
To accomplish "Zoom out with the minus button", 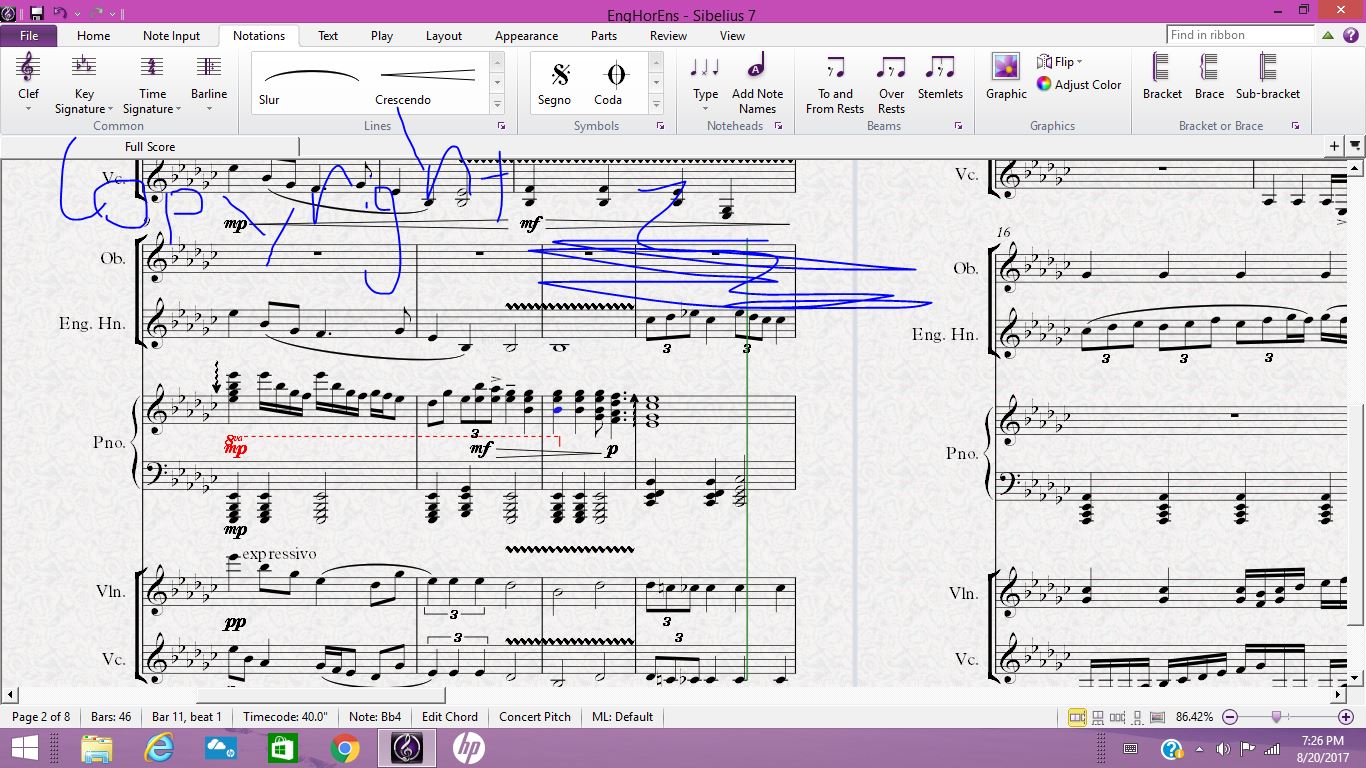I will click(x=1231, y=717).
